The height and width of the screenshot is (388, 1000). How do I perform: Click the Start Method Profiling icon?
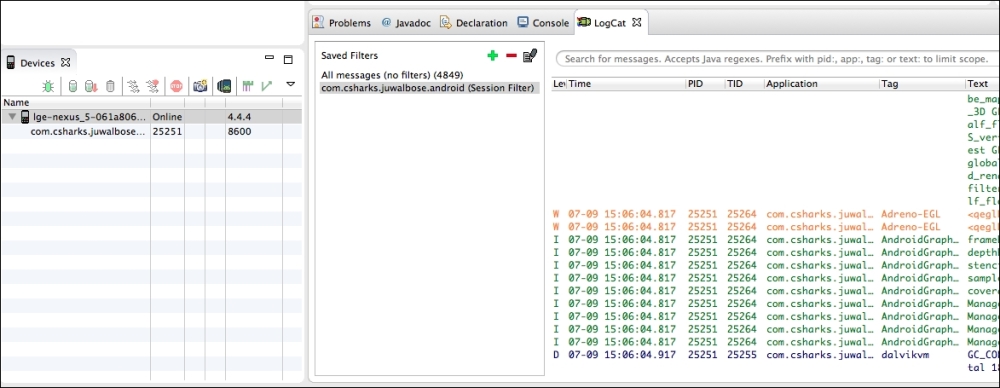pos(152,86)
